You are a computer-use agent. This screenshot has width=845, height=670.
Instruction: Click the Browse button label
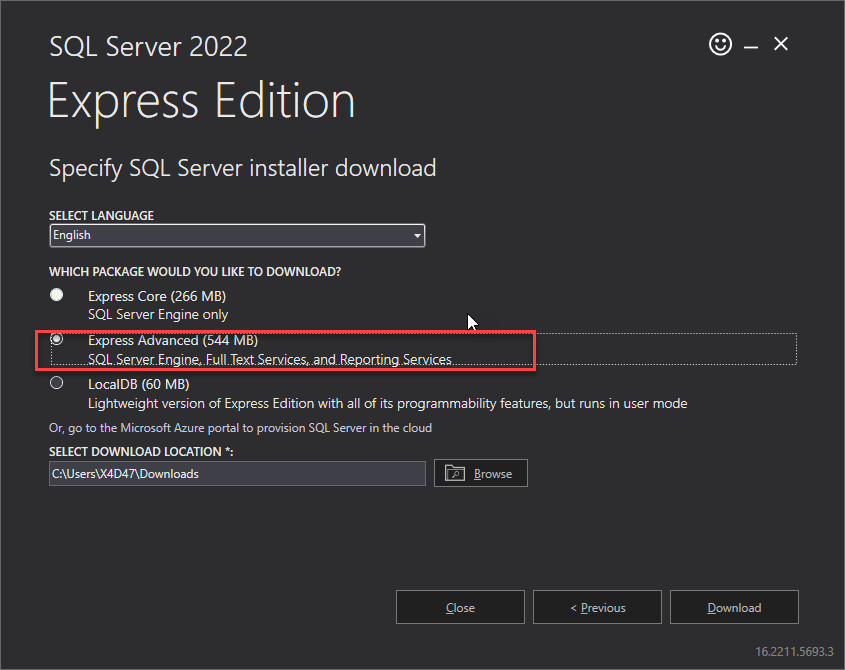[493, 474]
